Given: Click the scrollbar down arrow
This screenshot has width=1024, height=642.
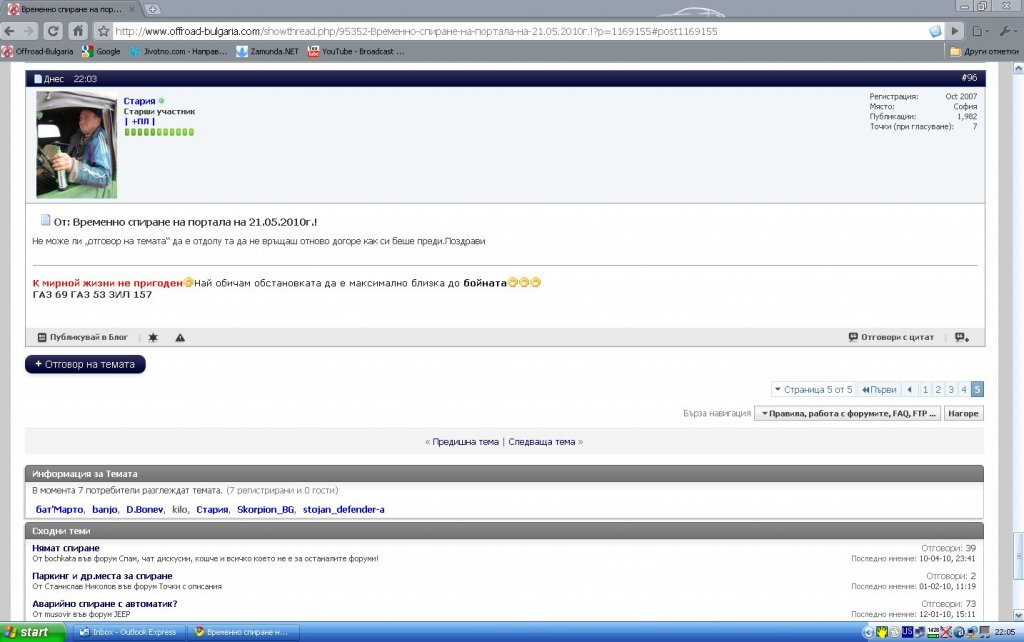Looking at the screenshot, I should [1018, 615].
